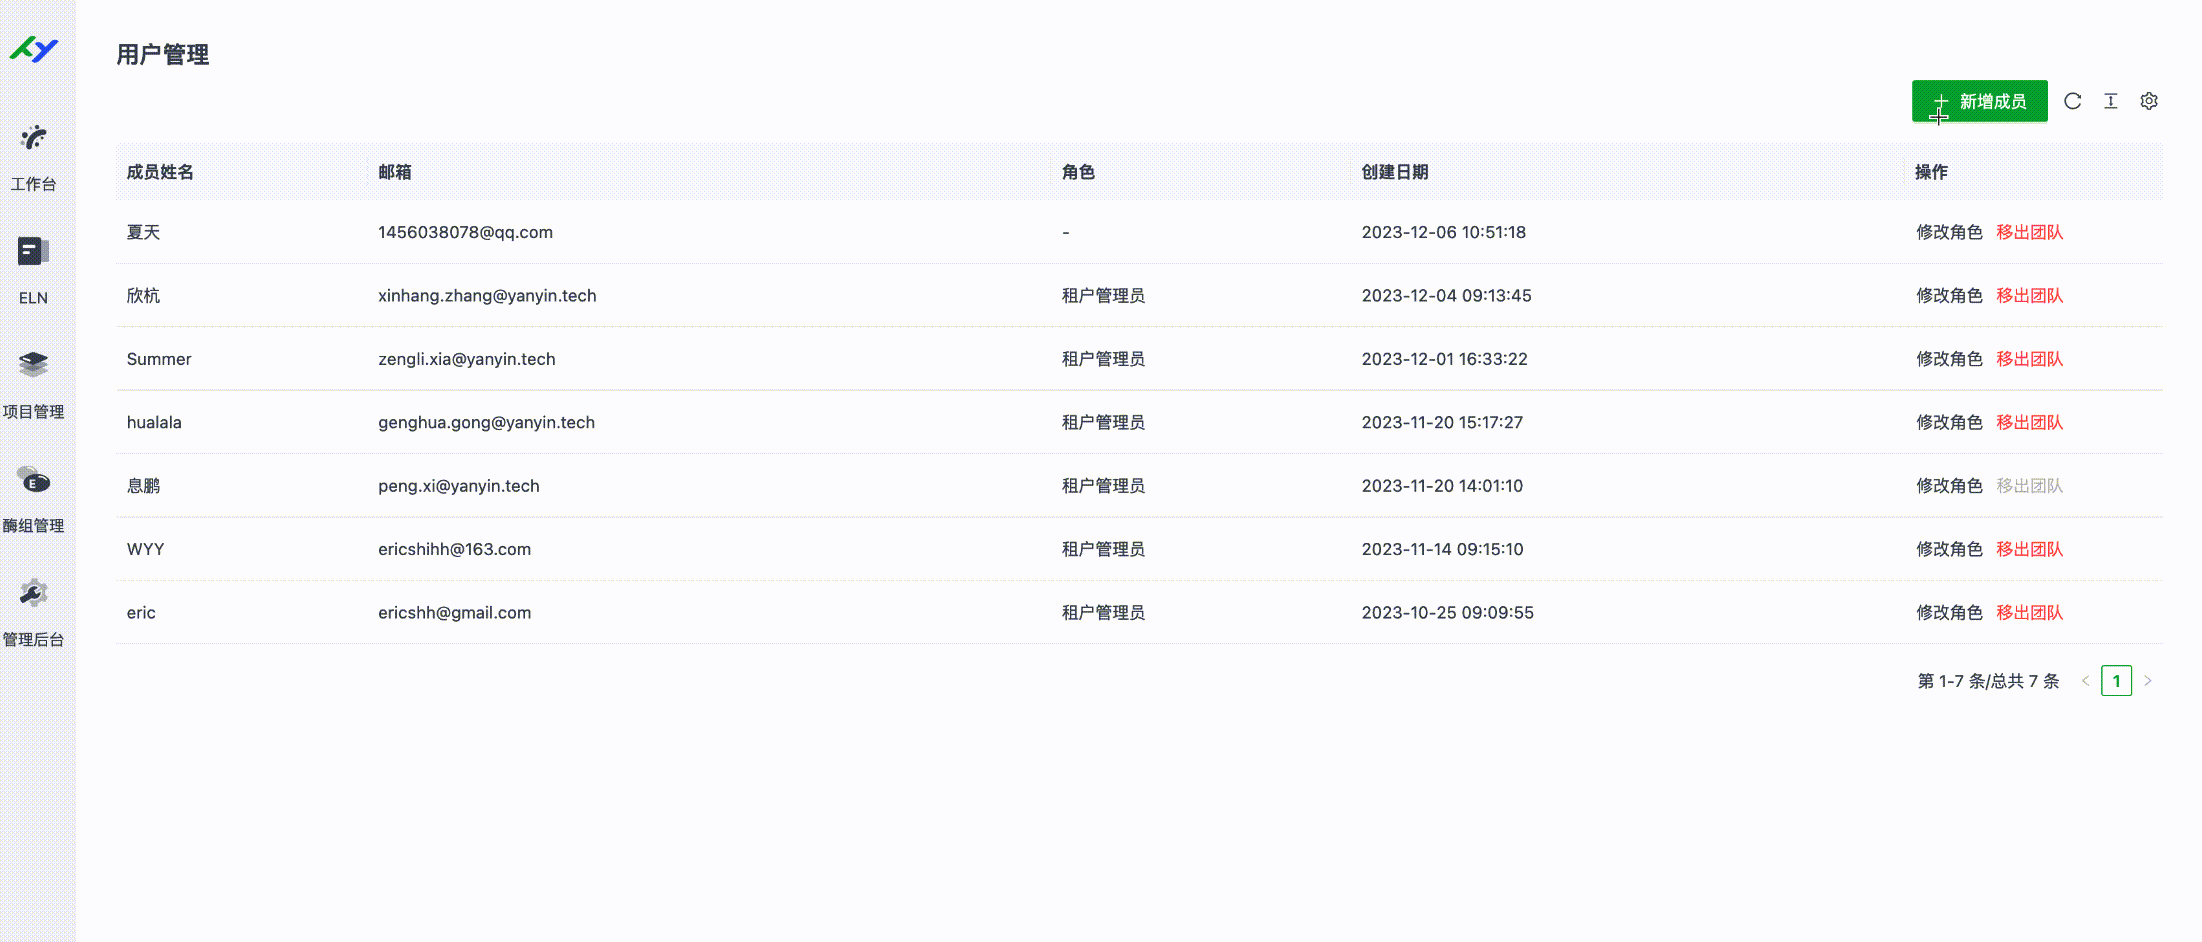Click 修改角色 for member 夏天
2202x942 pixels.
tap(1948, 232)
